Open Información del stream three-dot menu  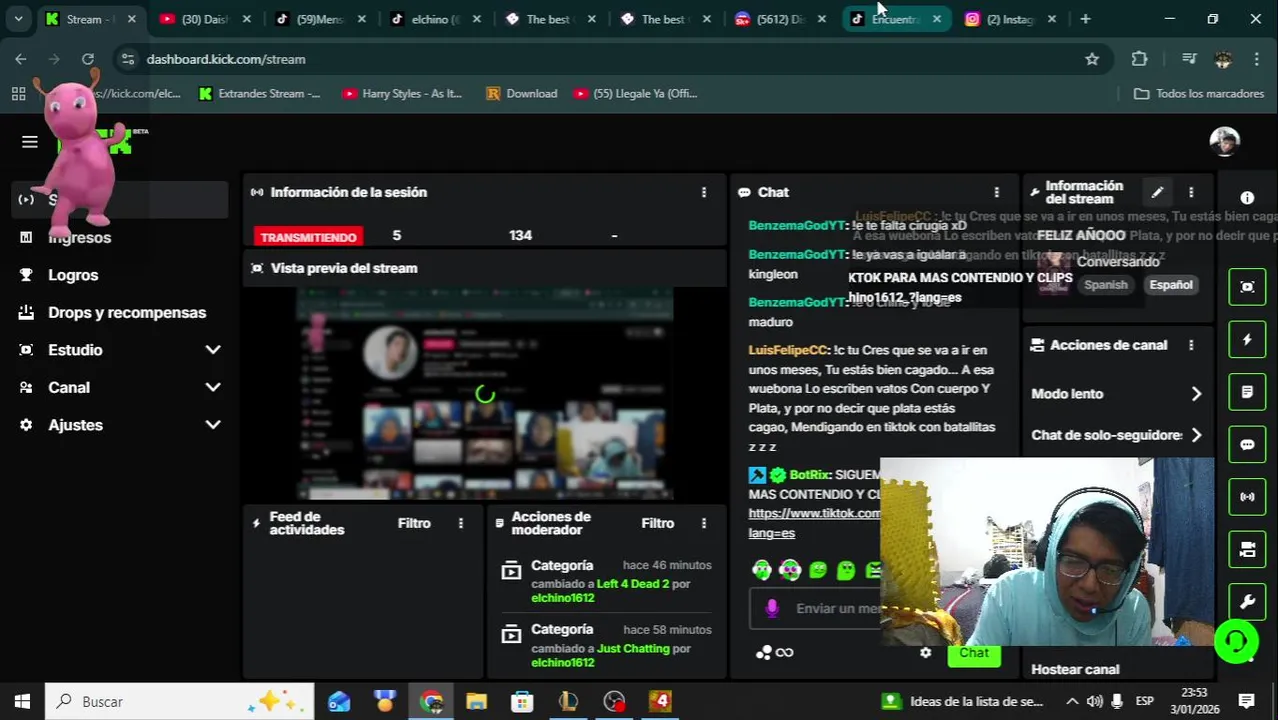point(1191,192)
